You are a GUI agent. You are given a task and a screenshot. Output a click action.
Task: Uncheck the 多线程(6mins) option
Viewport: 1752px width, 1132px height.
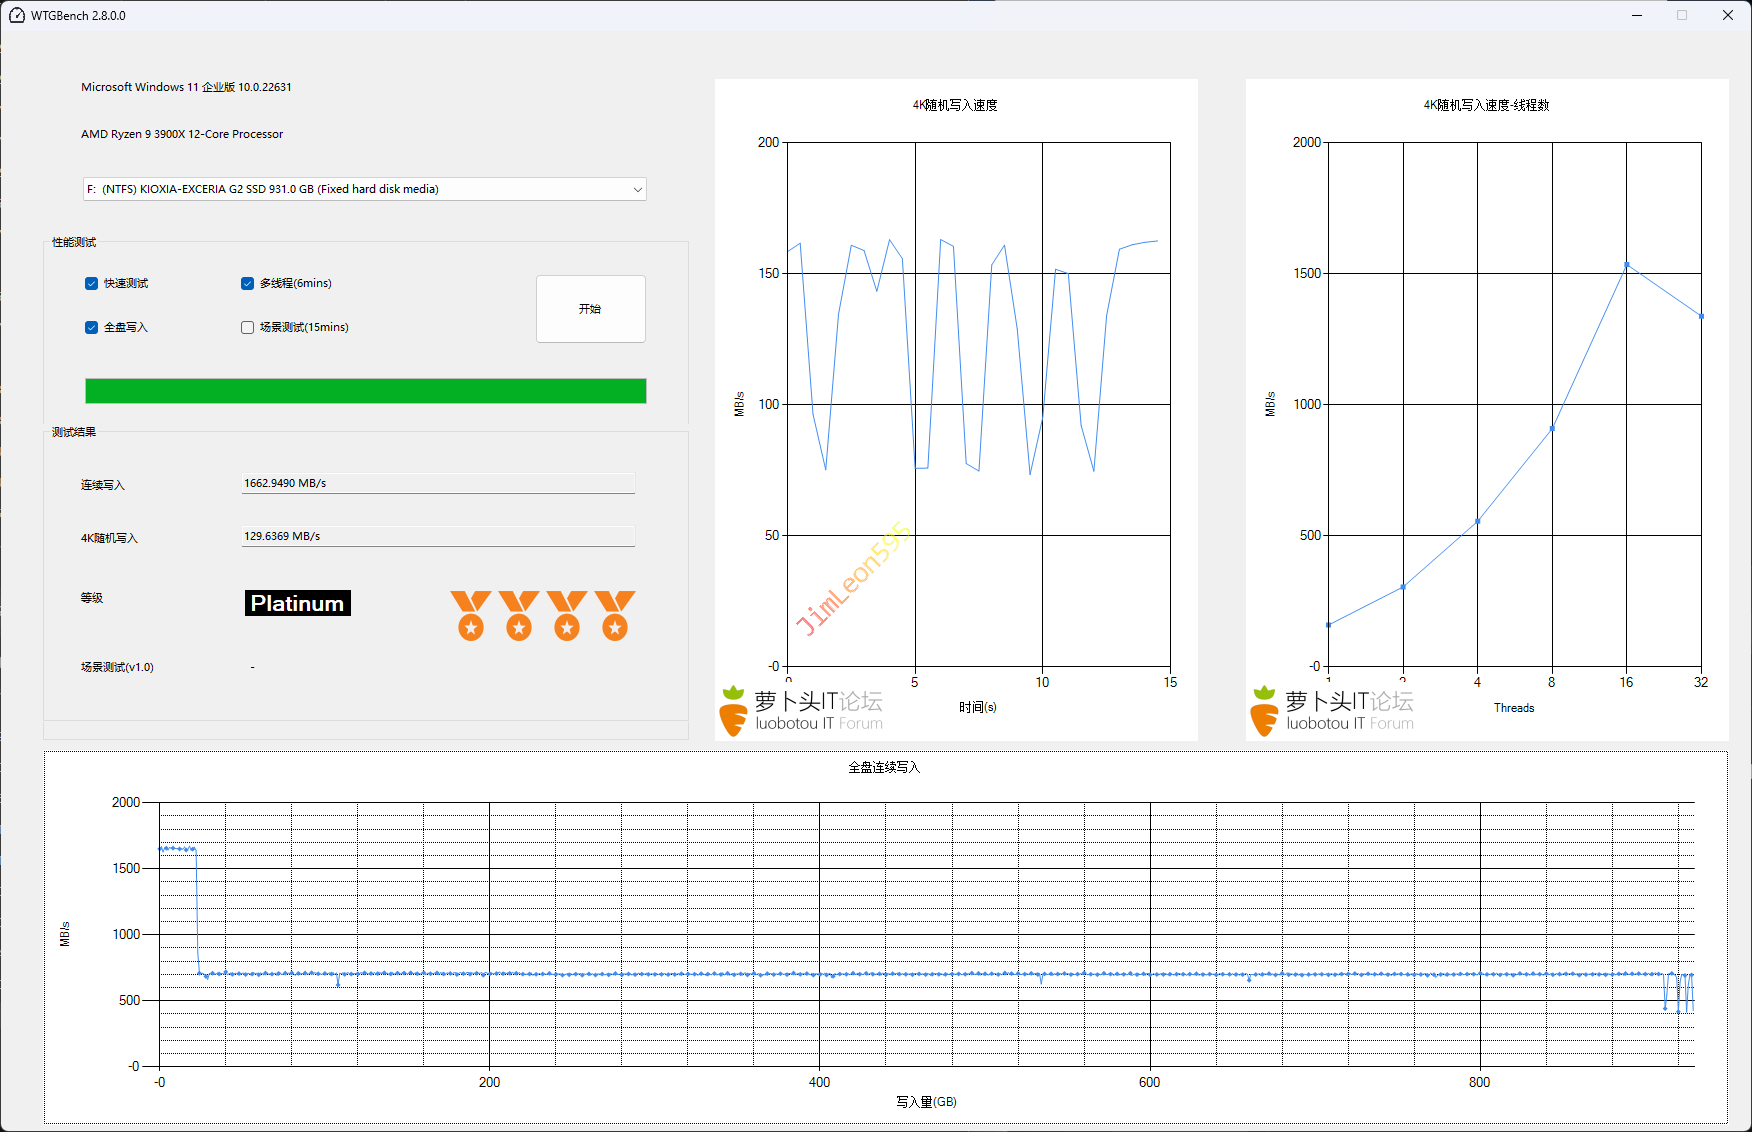(x=248, y=284)
